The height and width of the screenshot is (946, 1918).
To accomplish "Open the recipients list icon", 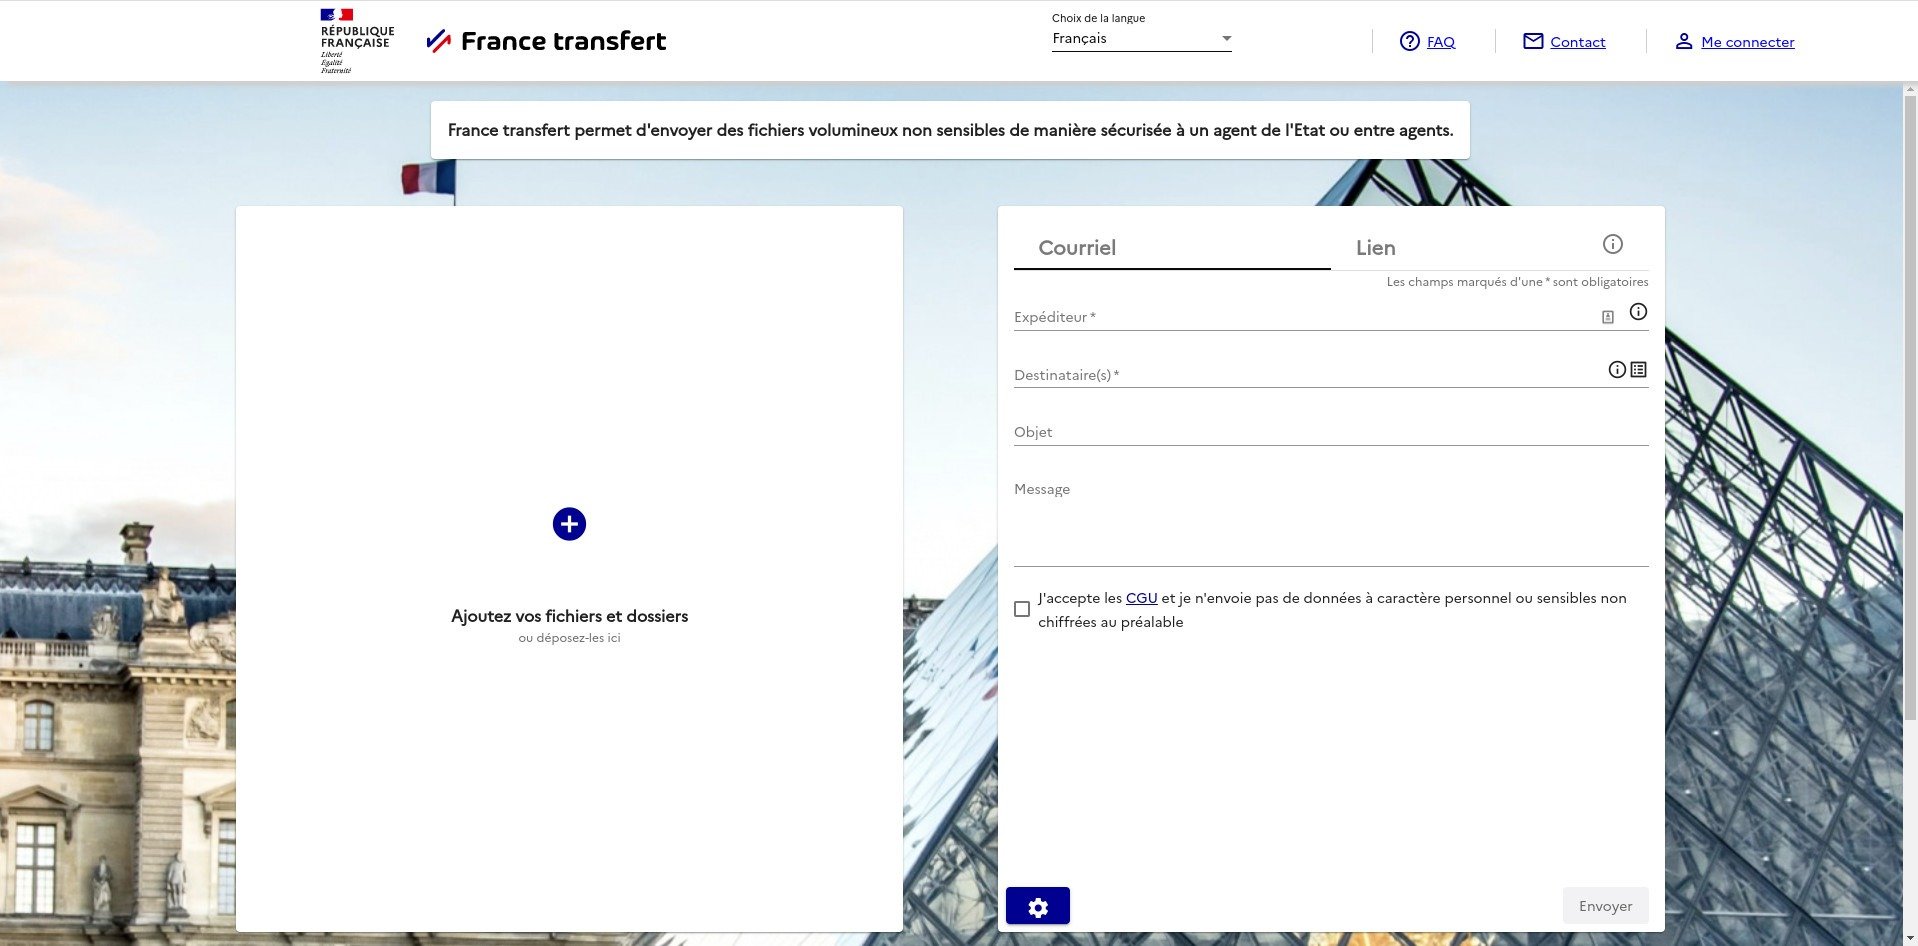I will click(x=1638, y=370).
